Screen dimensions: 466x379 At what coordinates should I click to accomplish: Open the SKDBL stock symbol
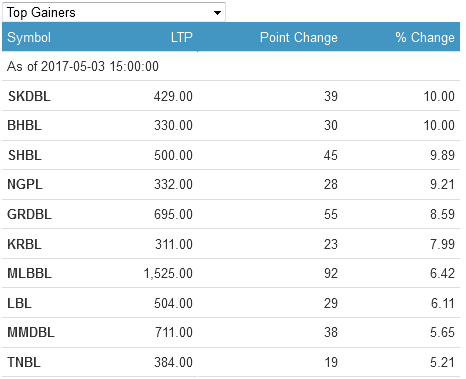point(29,96)
